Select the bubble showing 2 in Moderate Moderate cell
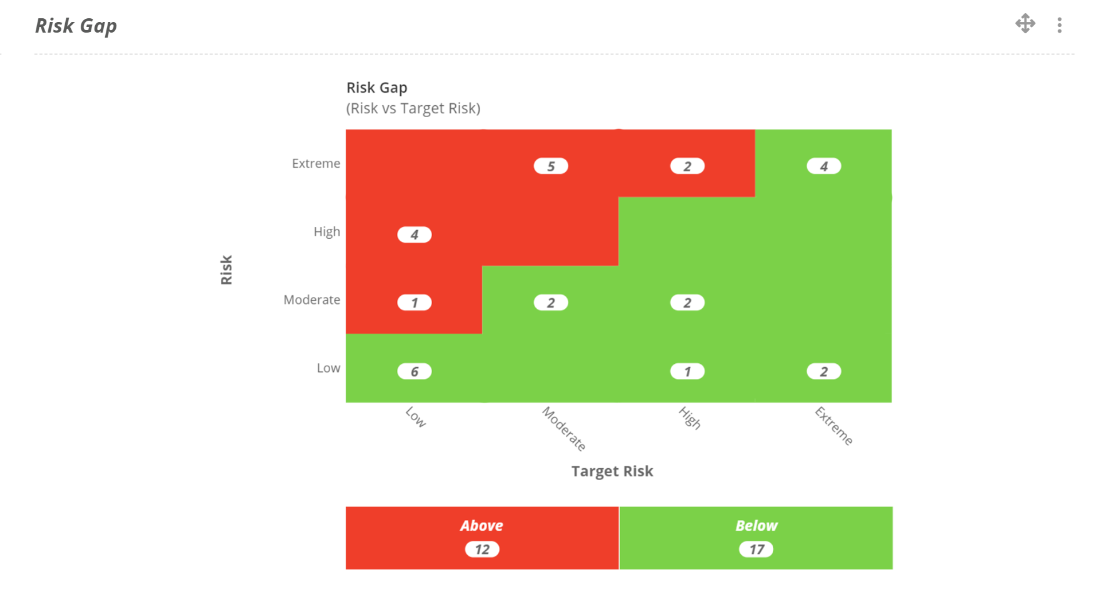This screenshot has width=1093, height=589. coord(551,301)
